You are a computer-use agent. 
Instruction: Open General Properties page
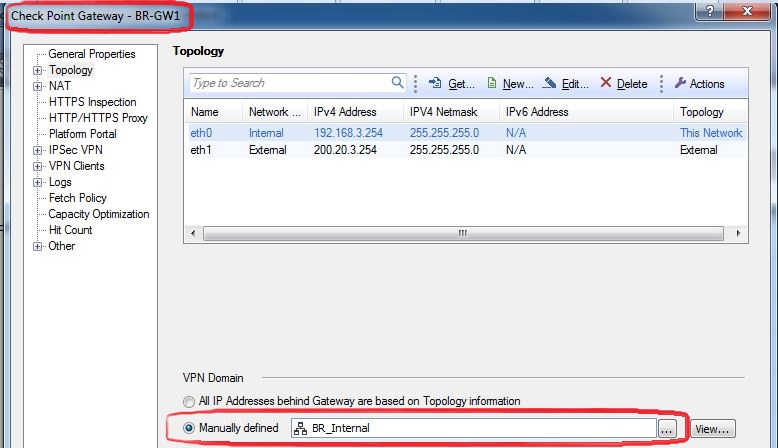(92, 54)
